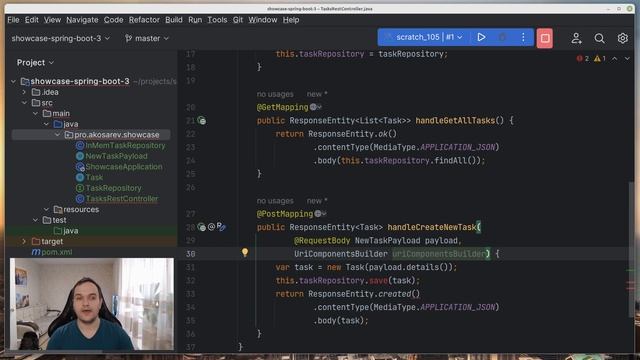The height and width of the screenshot is (360, 640).
Task: Open the Tools menu
Action: tap(217, 20)
